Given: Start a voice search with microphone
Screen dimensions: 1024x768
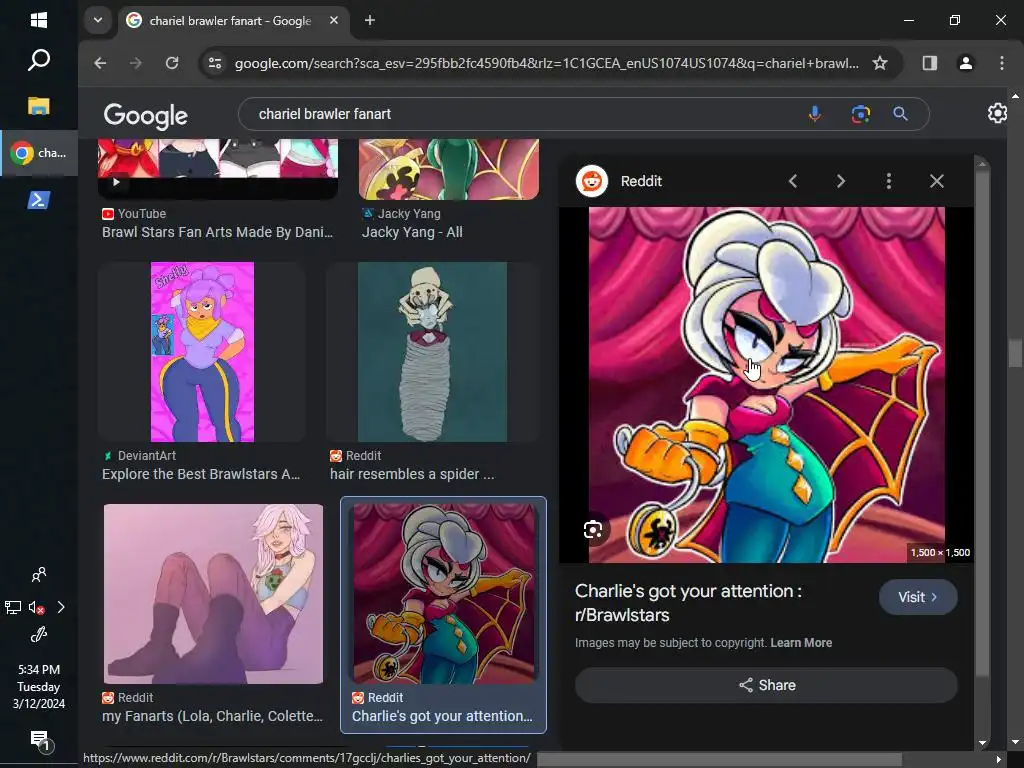Looking at the screenshot, I should [x=814, y=114].
